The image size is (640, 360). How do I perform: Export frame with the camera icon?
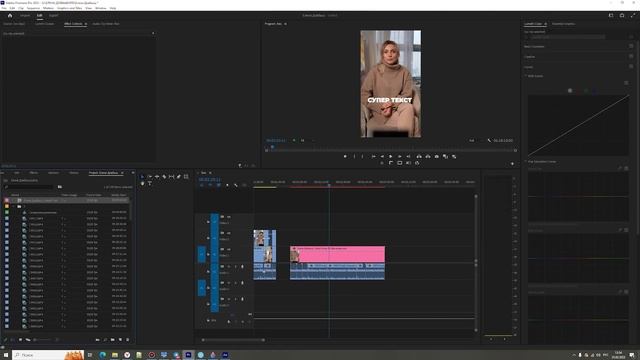[x=437, y=156]
